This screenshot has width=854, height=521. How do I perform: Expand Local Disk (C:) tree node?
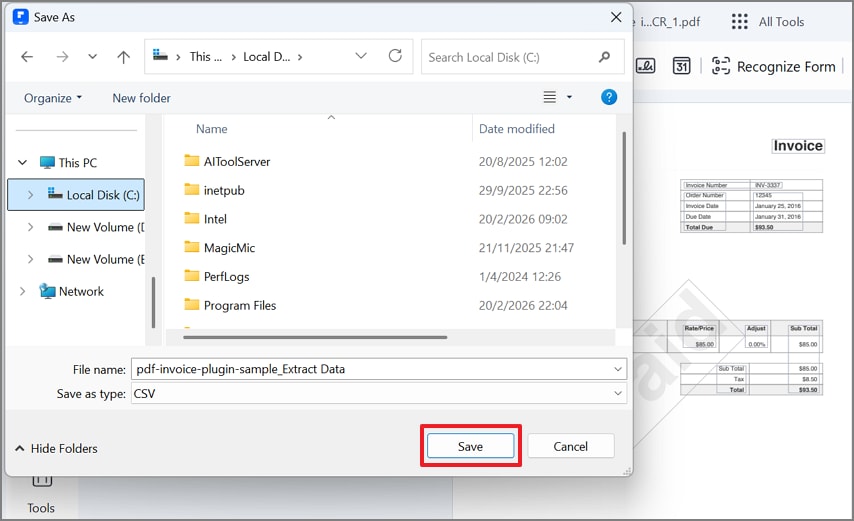pos(30,194)
